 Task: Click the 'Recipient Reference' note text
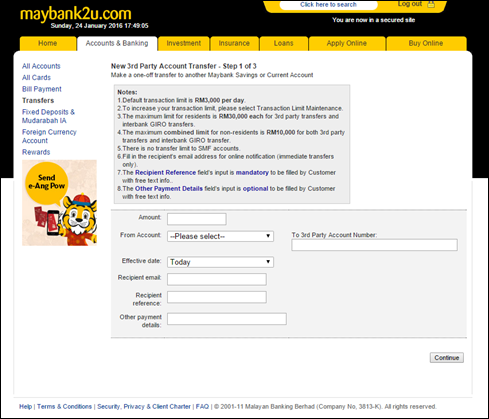pos(165,173)
